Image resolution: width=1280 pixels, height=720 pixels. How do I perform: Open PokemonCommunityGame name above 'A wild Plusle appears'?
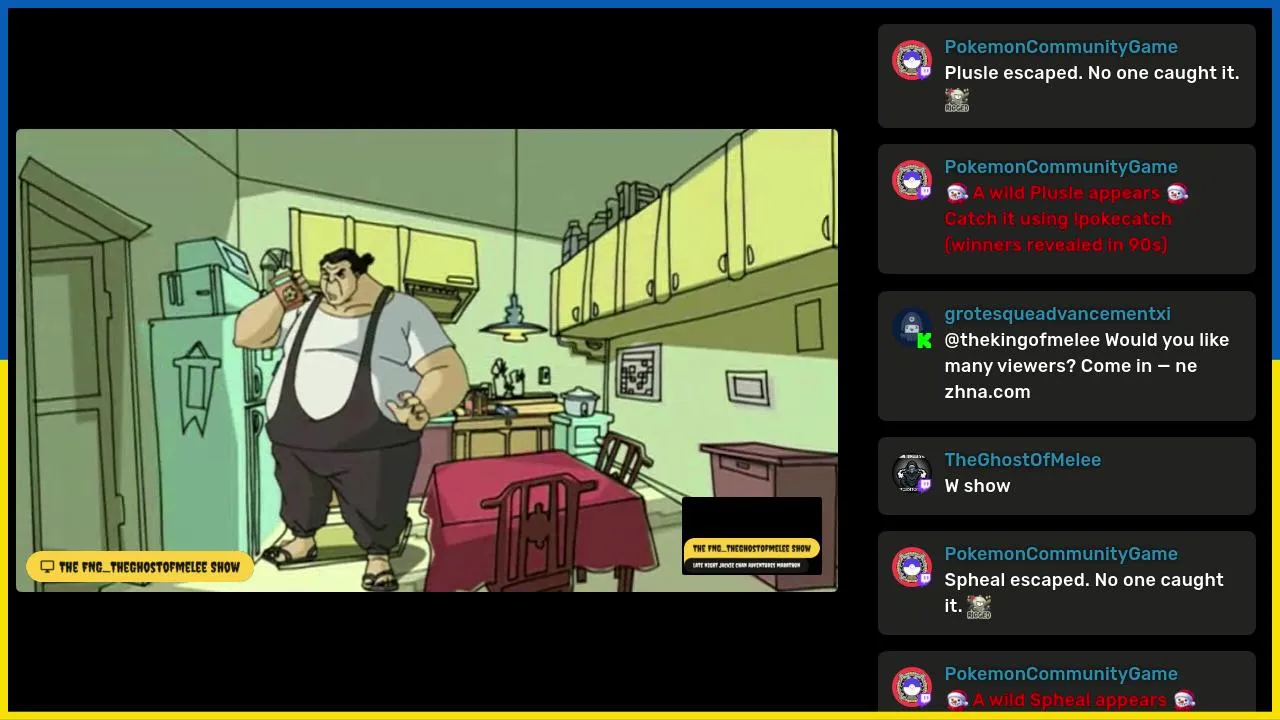[x=1061, y=167]
